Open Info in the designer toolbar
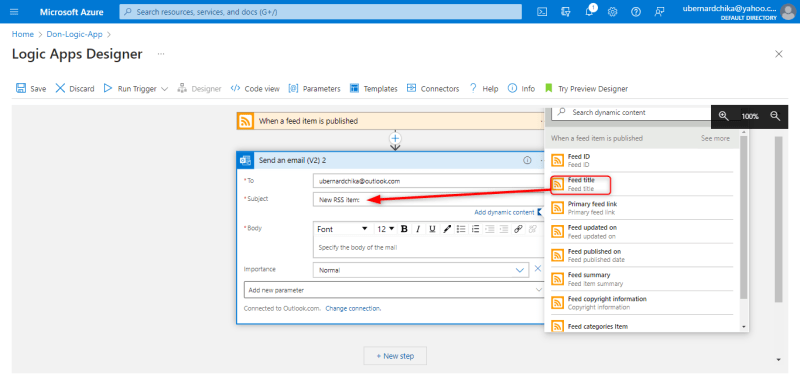The height and width of the screenshot is (385, 800). (521, 88)
